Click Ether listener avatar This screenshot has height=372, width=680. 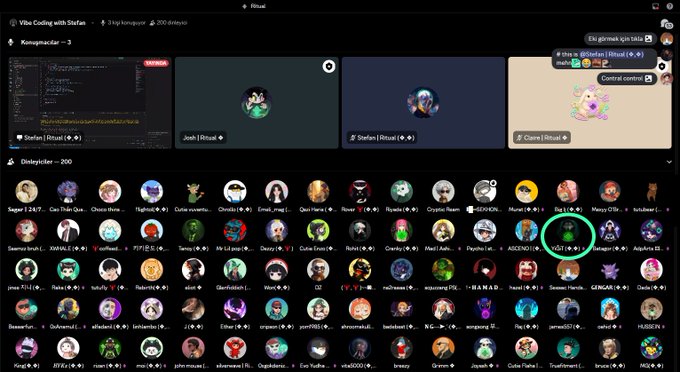pyautogui.click(x=235, y=309)
